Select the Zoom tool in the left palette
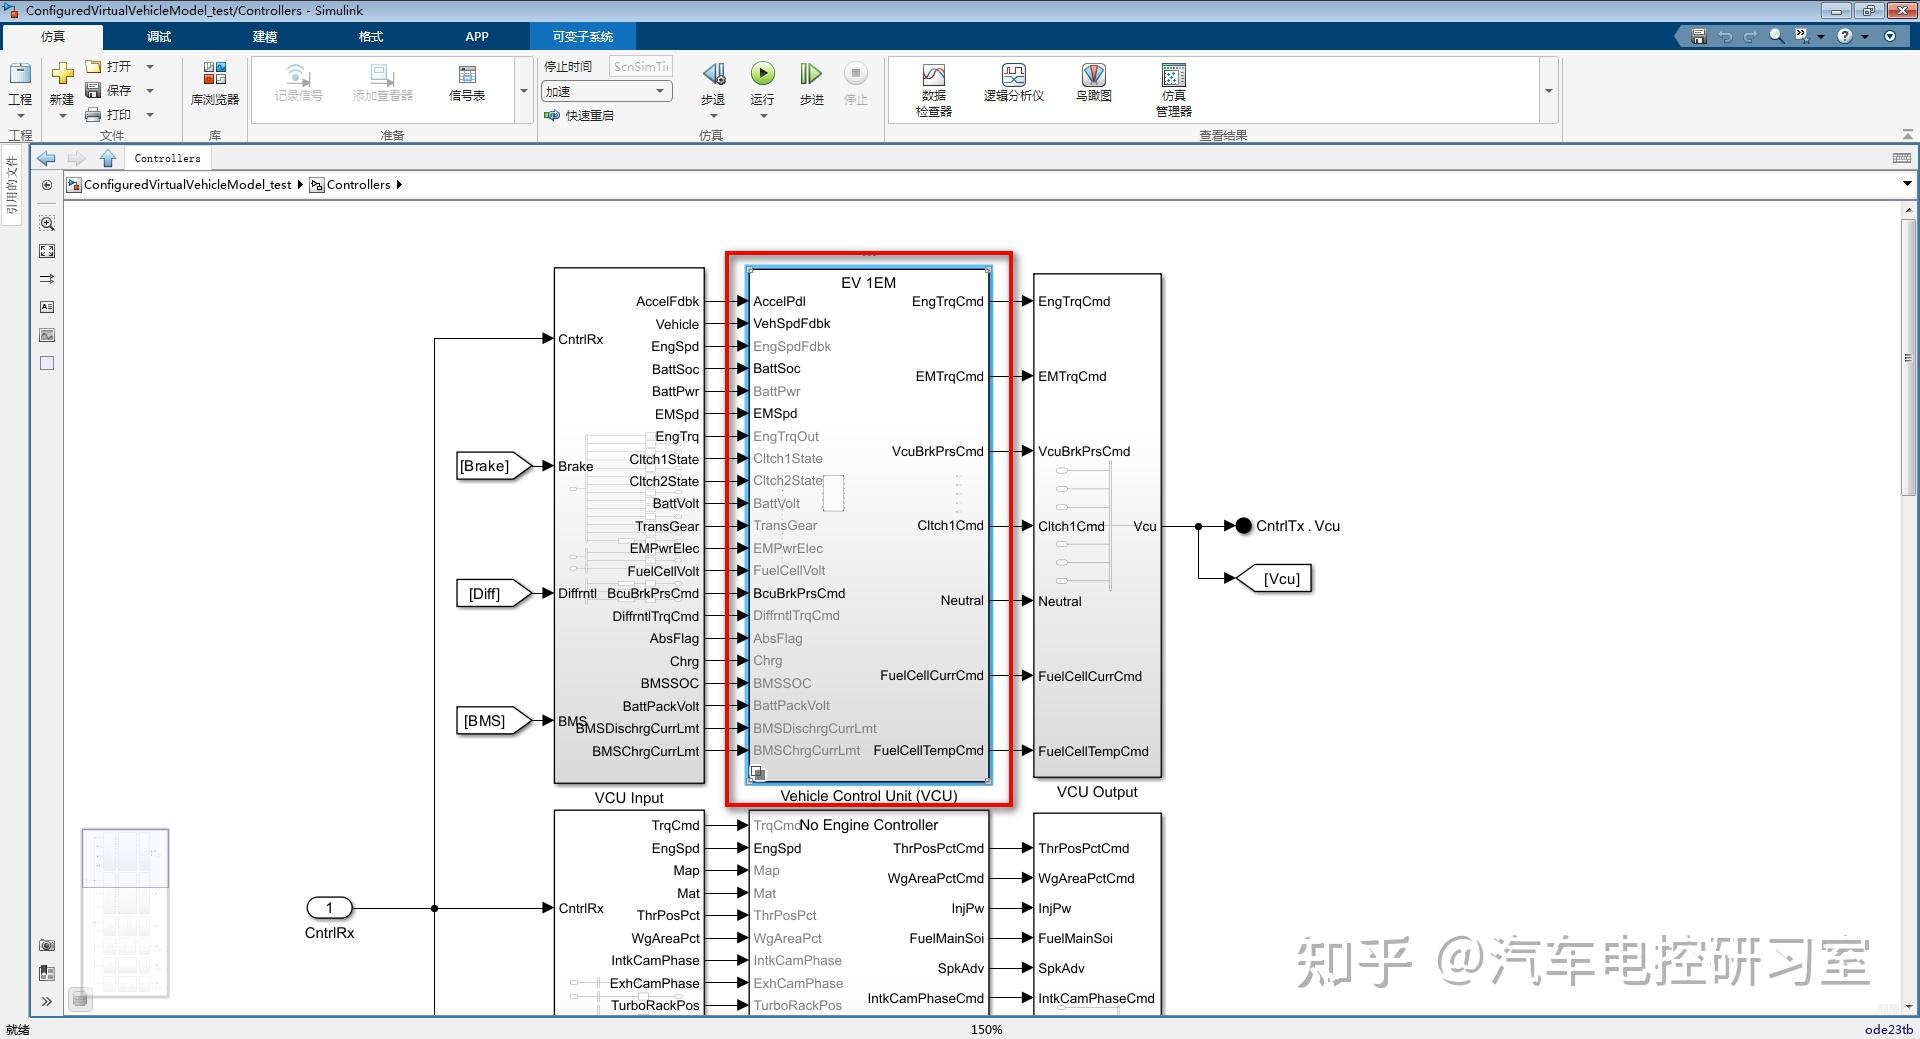 coord(46,223)
